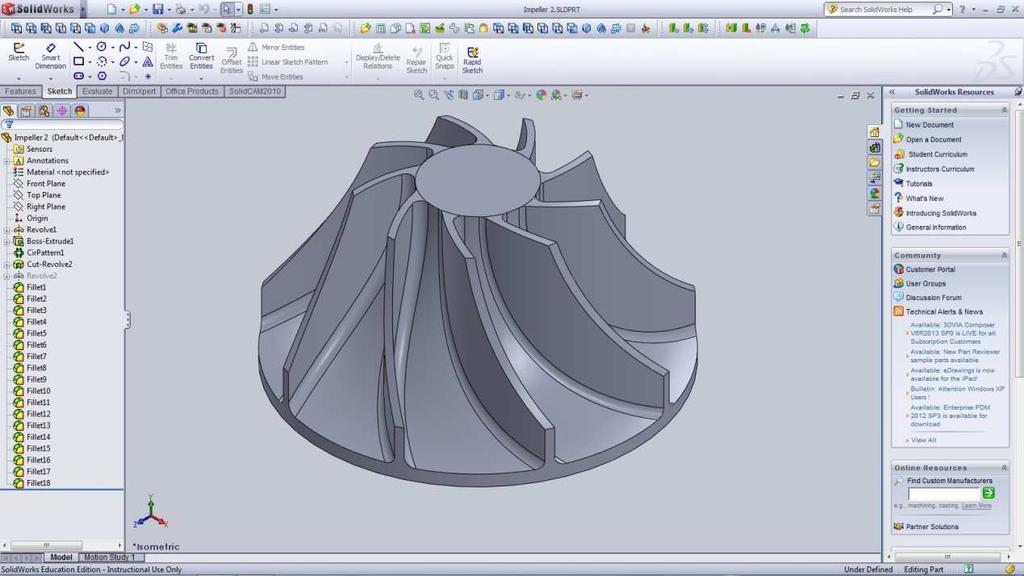Image resolution: width=1024 pixels, height=576 pixels.
Task: Select the CirPattern1 feature
Action: pos(45,253)
